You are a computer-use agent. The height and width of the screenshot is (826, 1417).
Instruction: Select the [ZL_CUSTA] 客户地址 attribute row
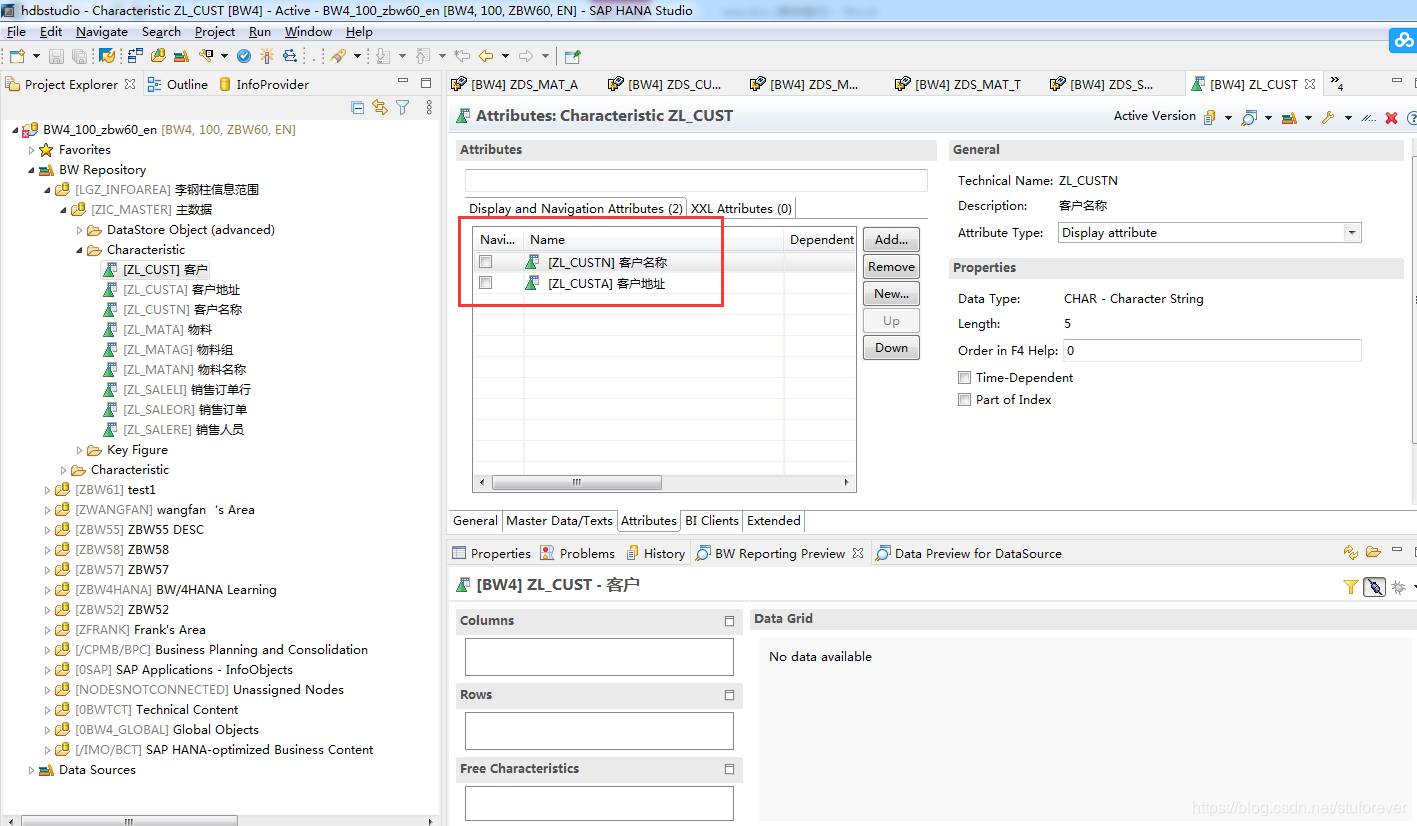pyautogui.click(x=665, y=283)
